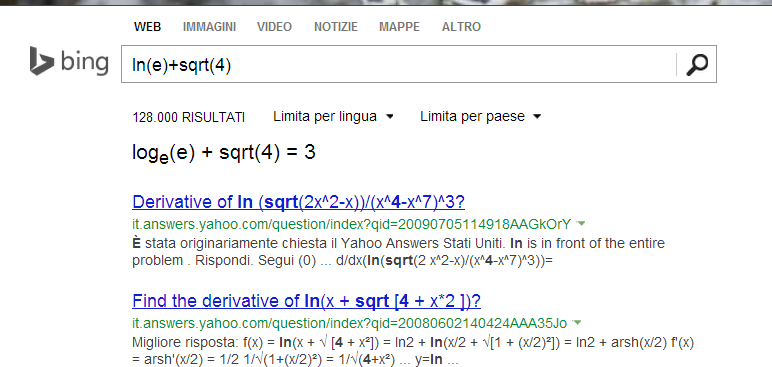Open the MAPPE tab
Screen dimensions: 772x367
399,27
